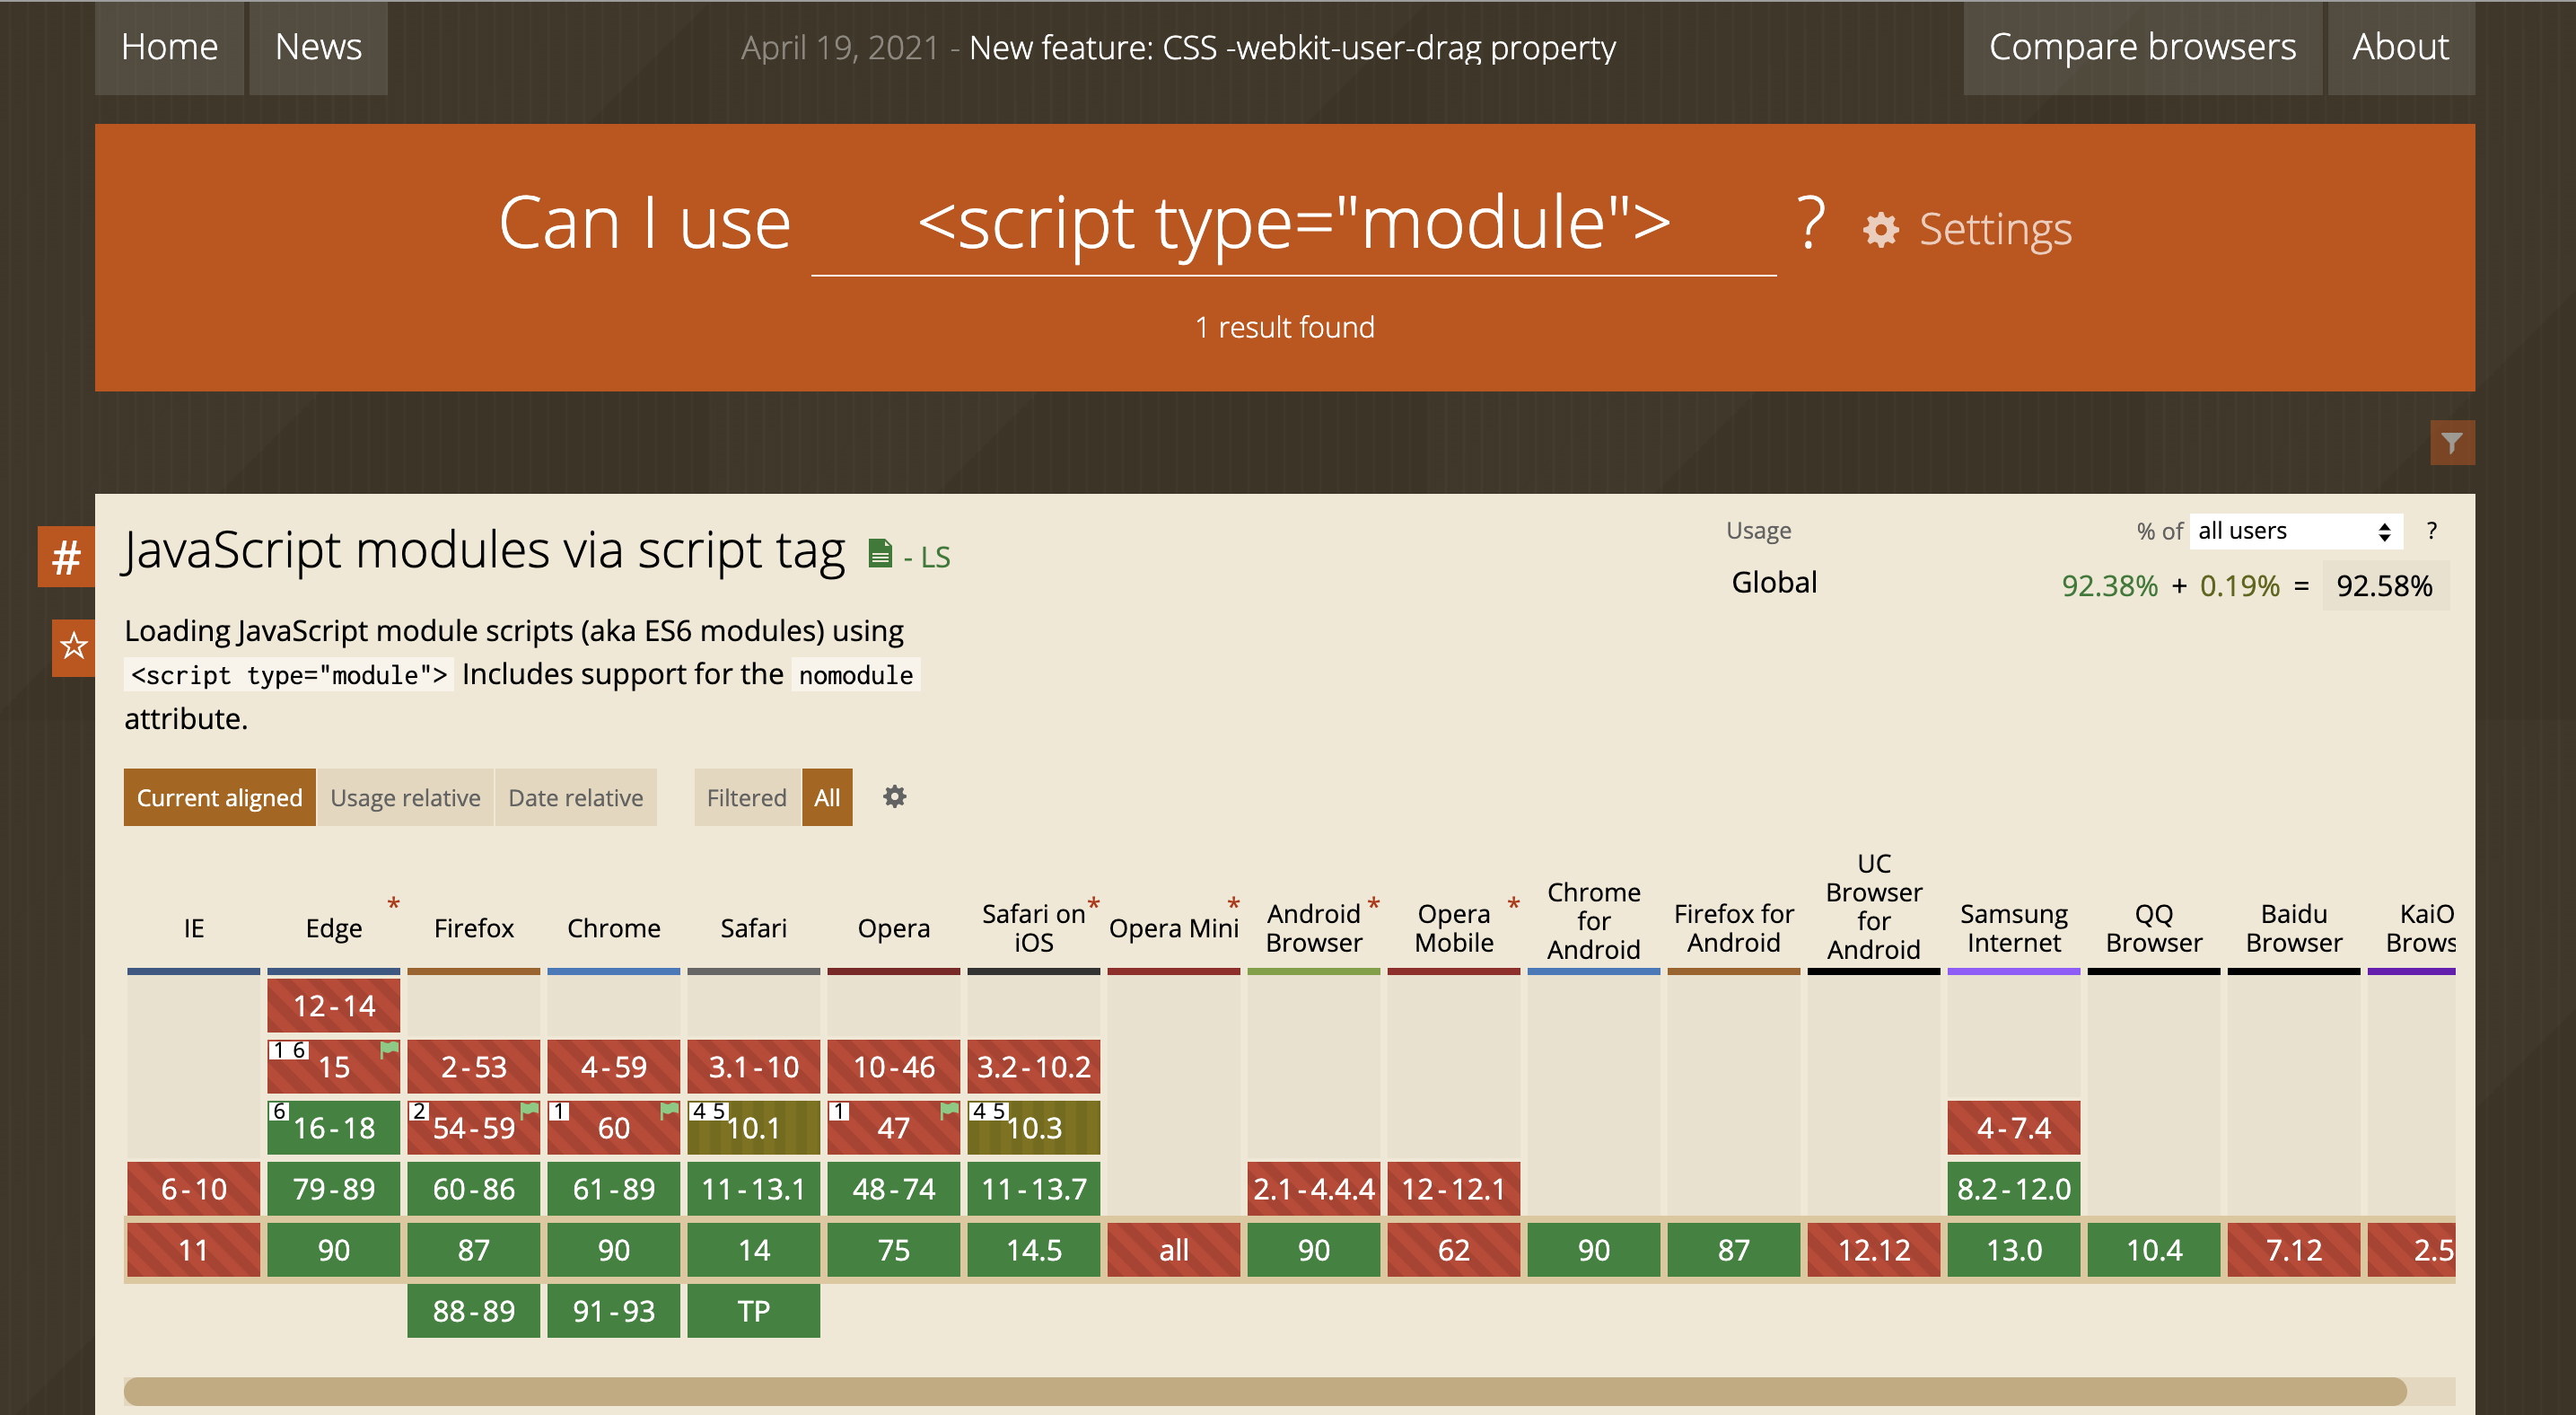Select Safari 11-13.1 cell
Image resolution: width=2576 pixels, height=1415 pixels.
[x=753, y=1188]
